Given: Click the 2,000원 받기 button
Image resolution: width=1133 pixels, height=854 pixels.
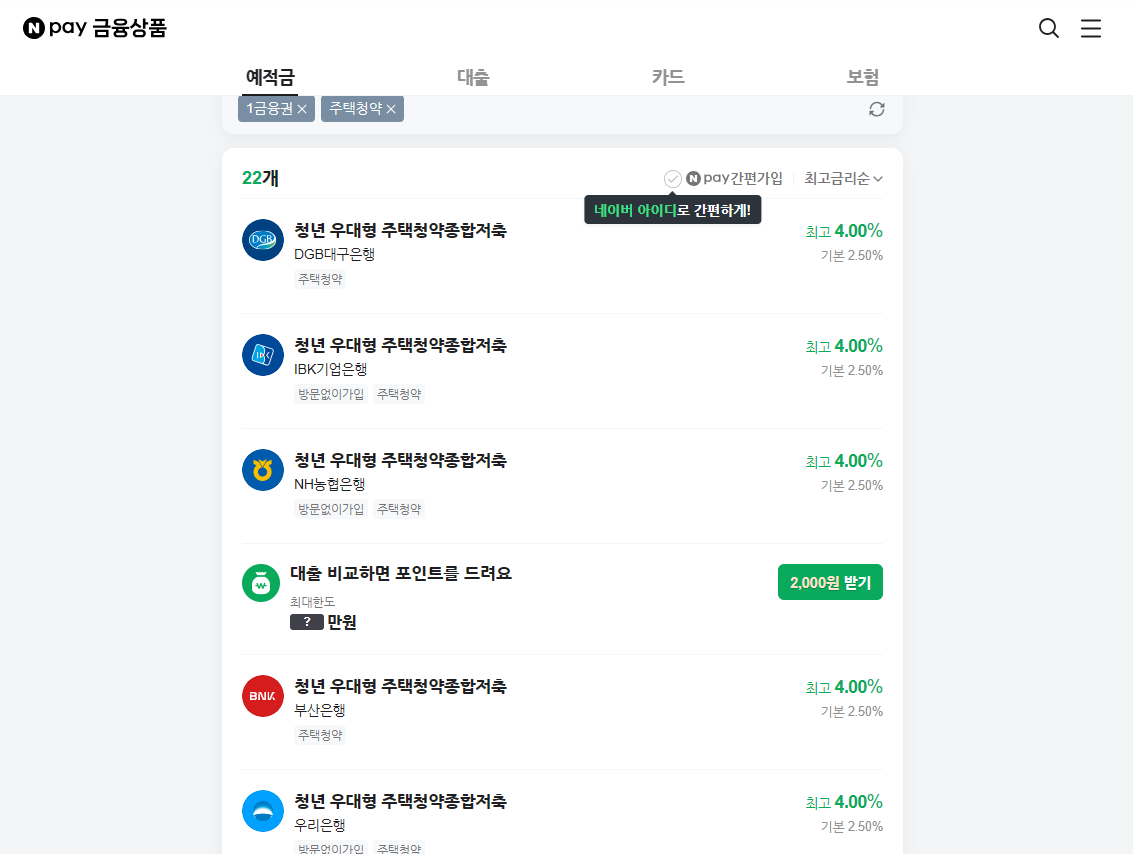Looking at the screenshot, I should pos(830,581).
